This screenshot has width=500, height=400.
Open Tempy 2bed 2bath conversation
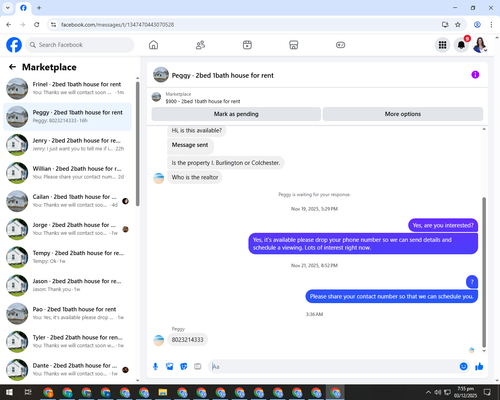click(x=67, y=257)
